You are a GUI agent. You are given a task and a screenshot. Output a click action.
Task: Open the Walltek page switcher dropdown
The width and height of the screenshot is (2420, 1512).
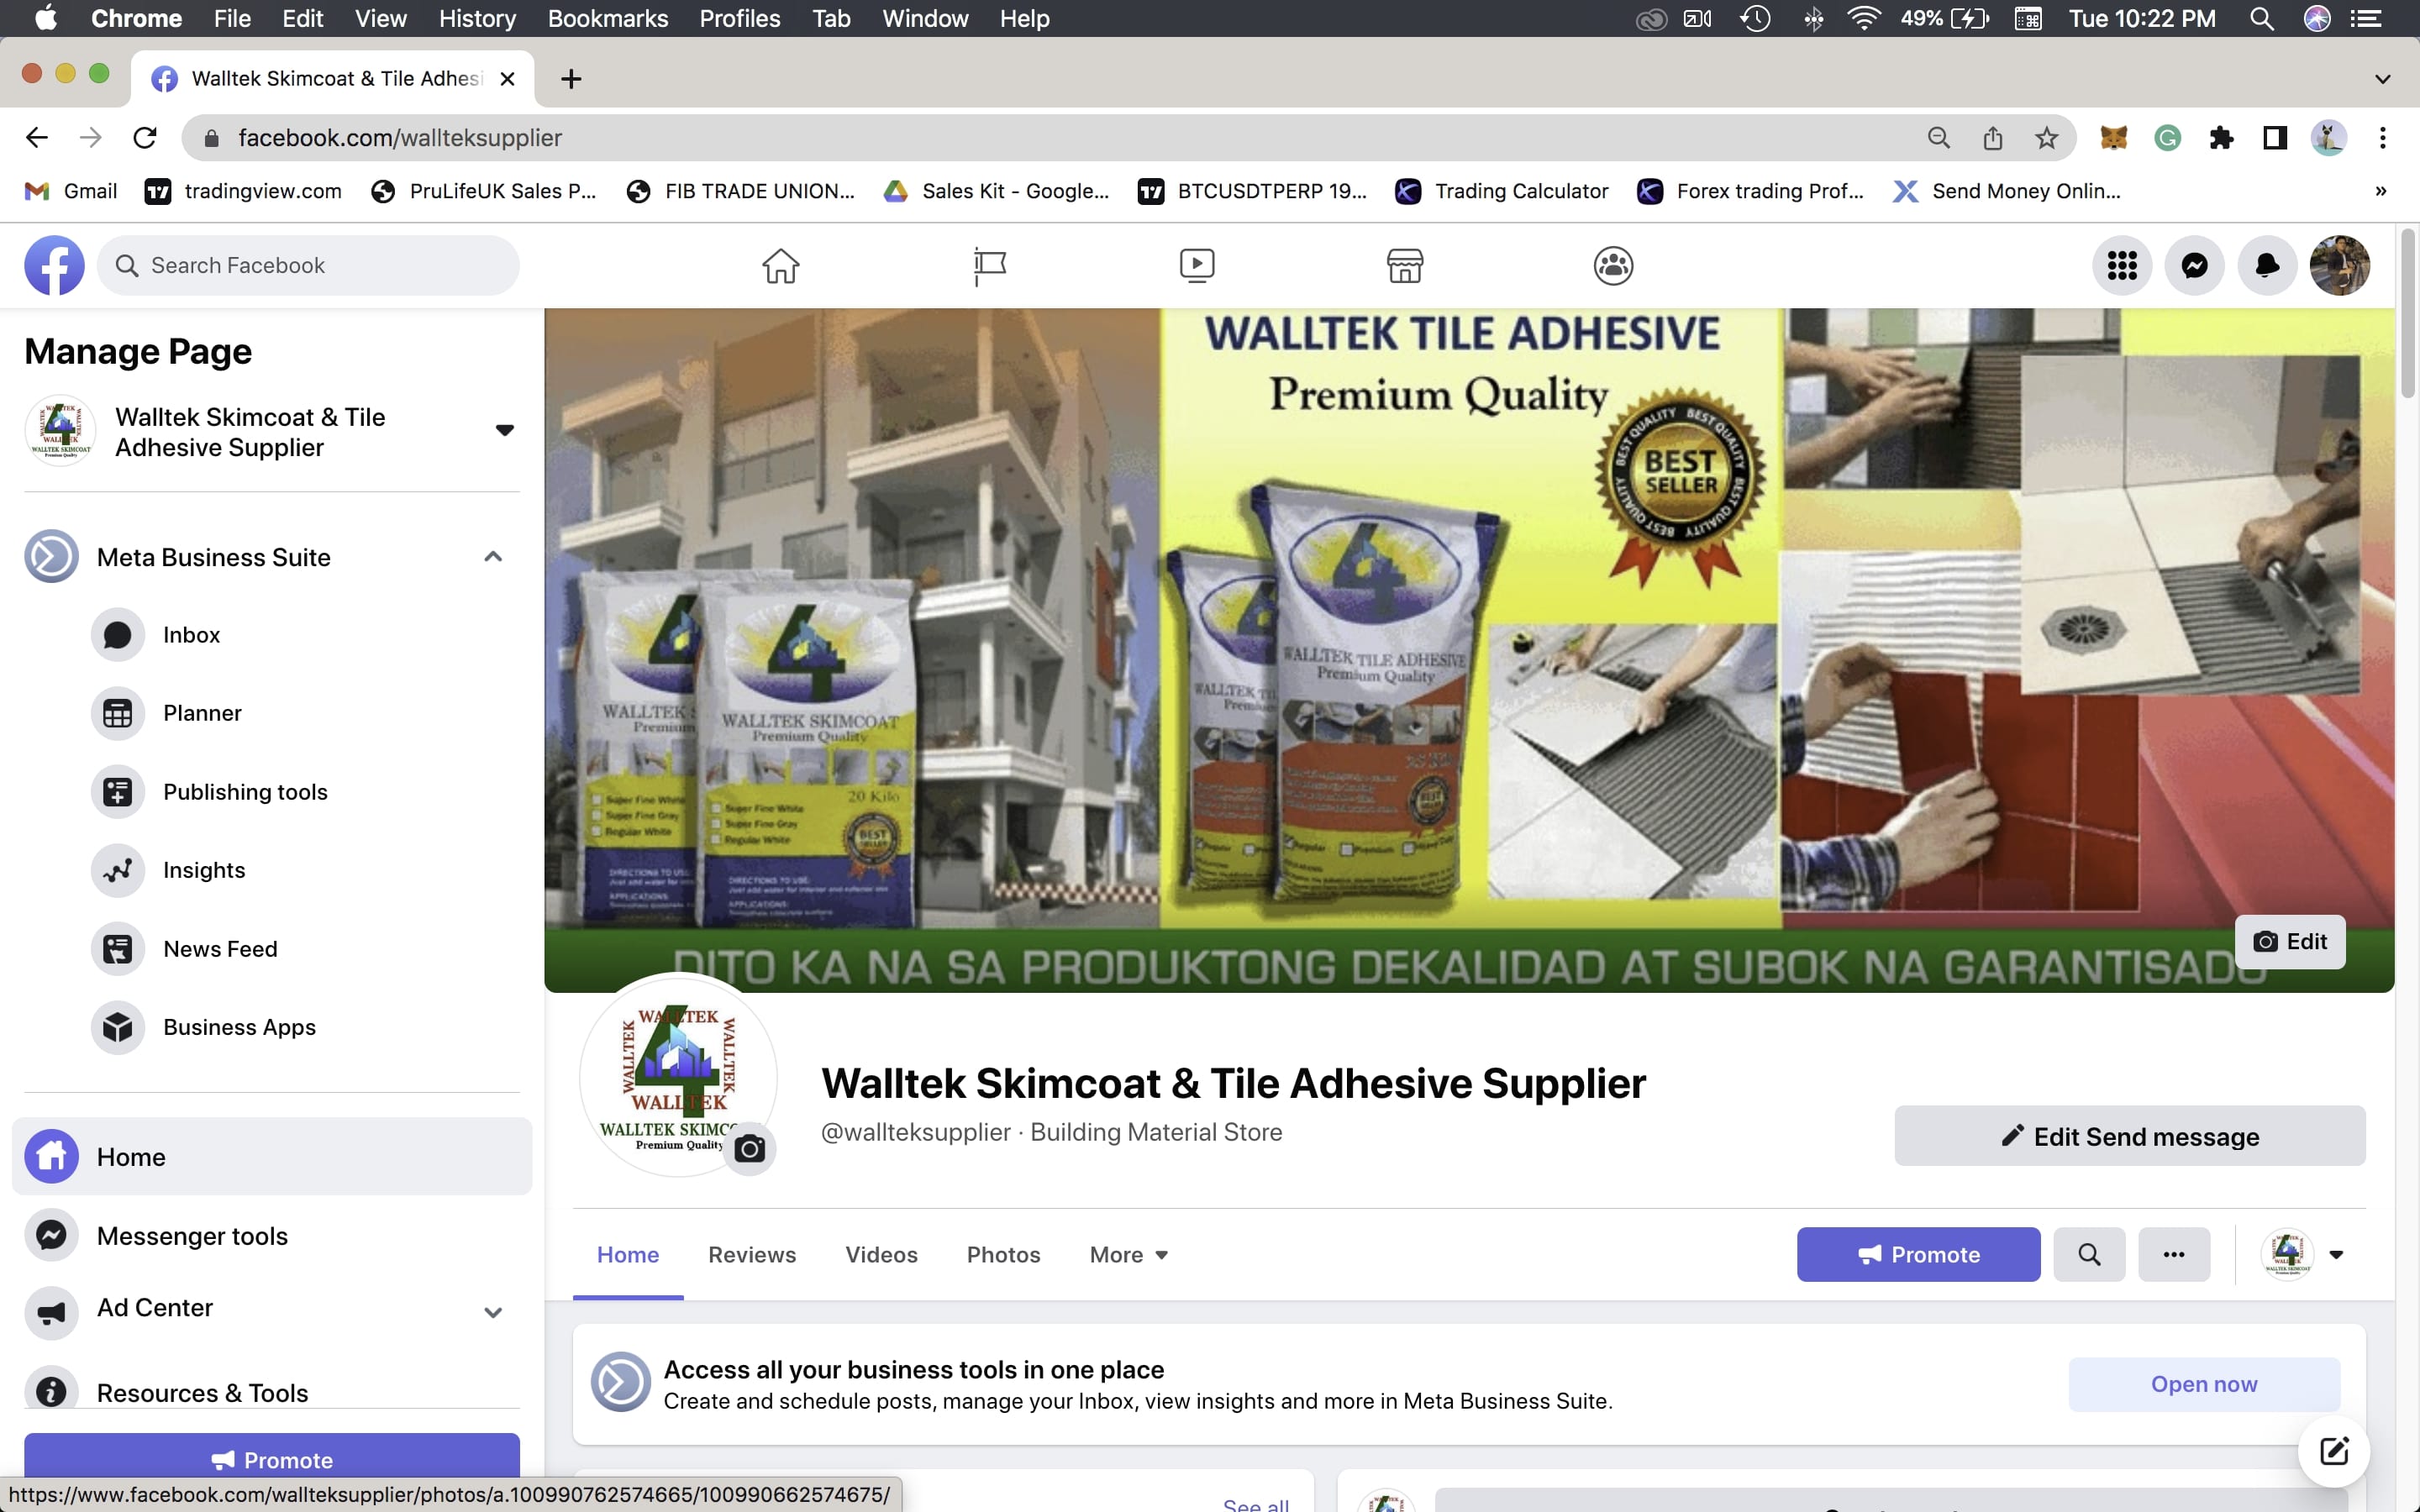click(504, 431)
